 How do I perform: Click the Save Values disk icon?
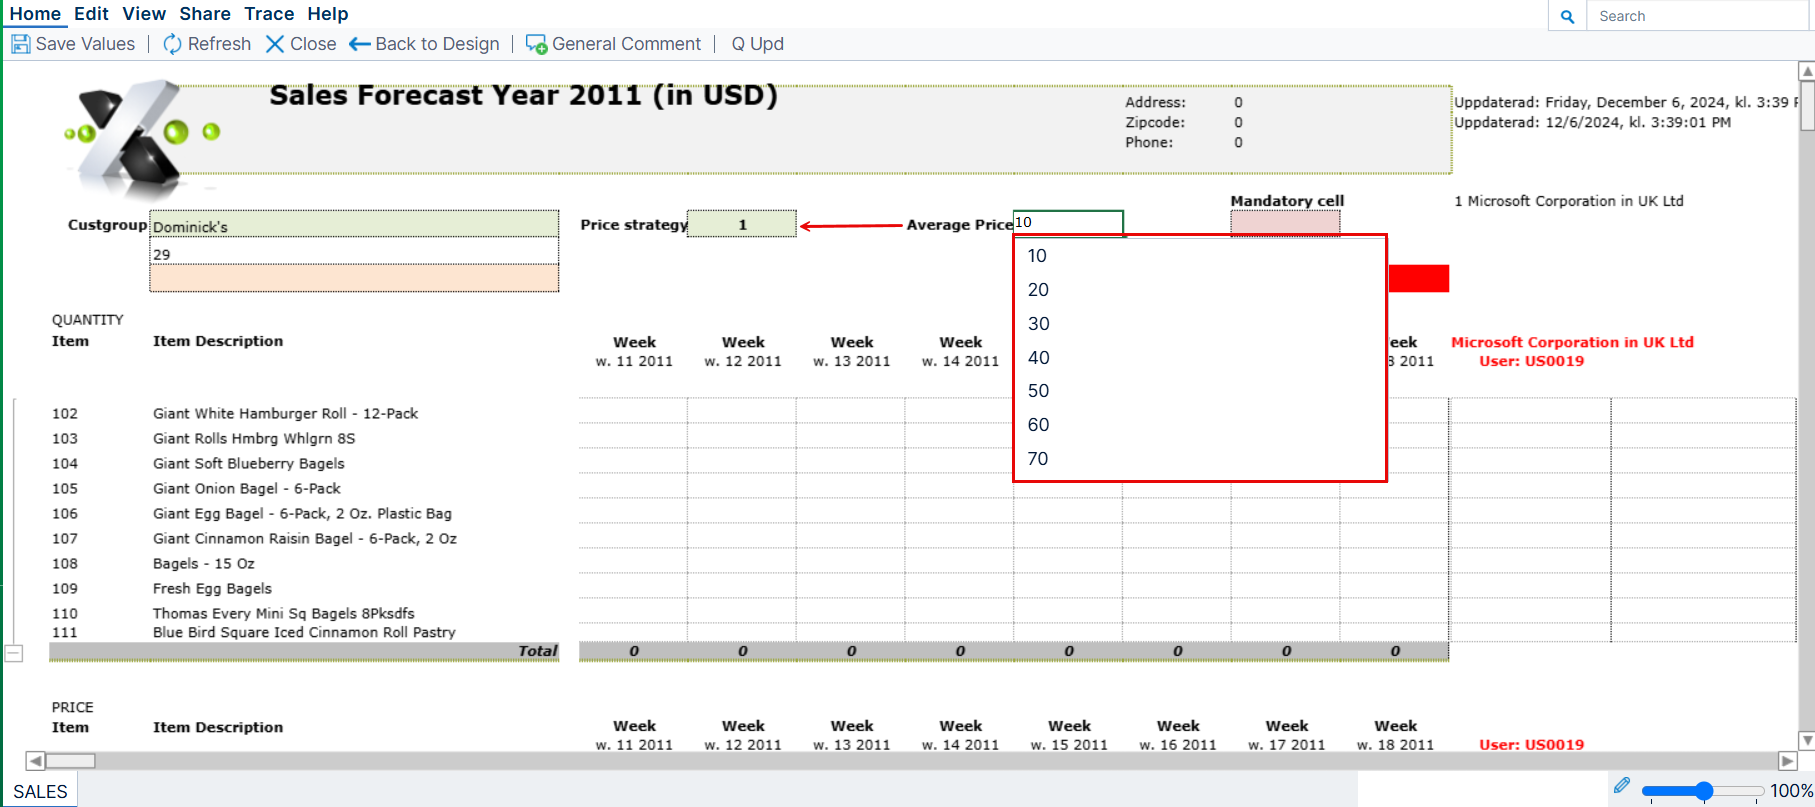(x=20, y=44)
